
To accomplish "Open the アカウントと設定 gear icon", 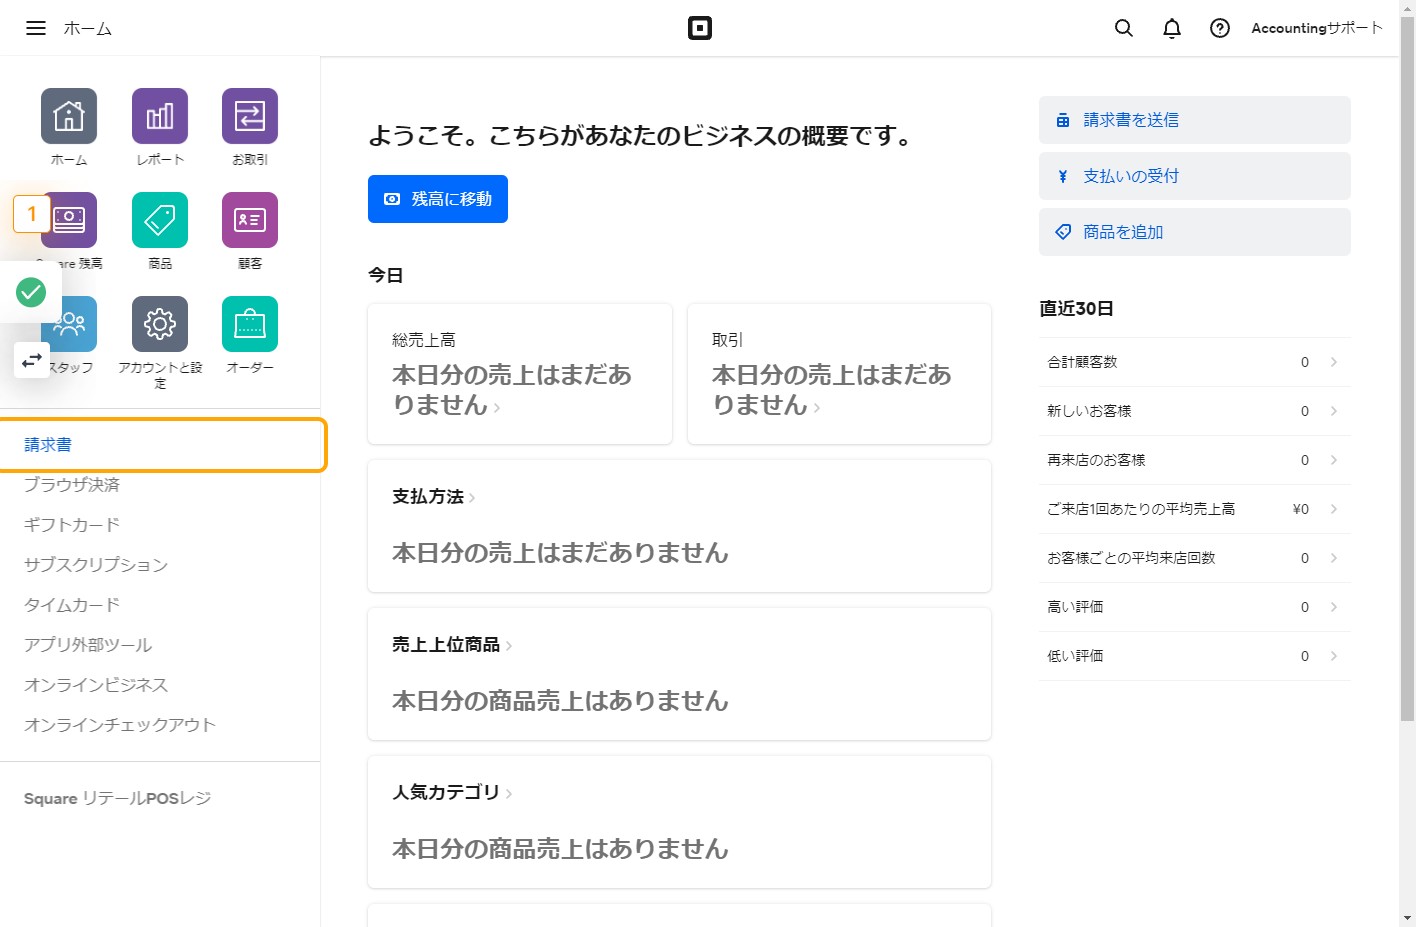I will coord(160,324).
